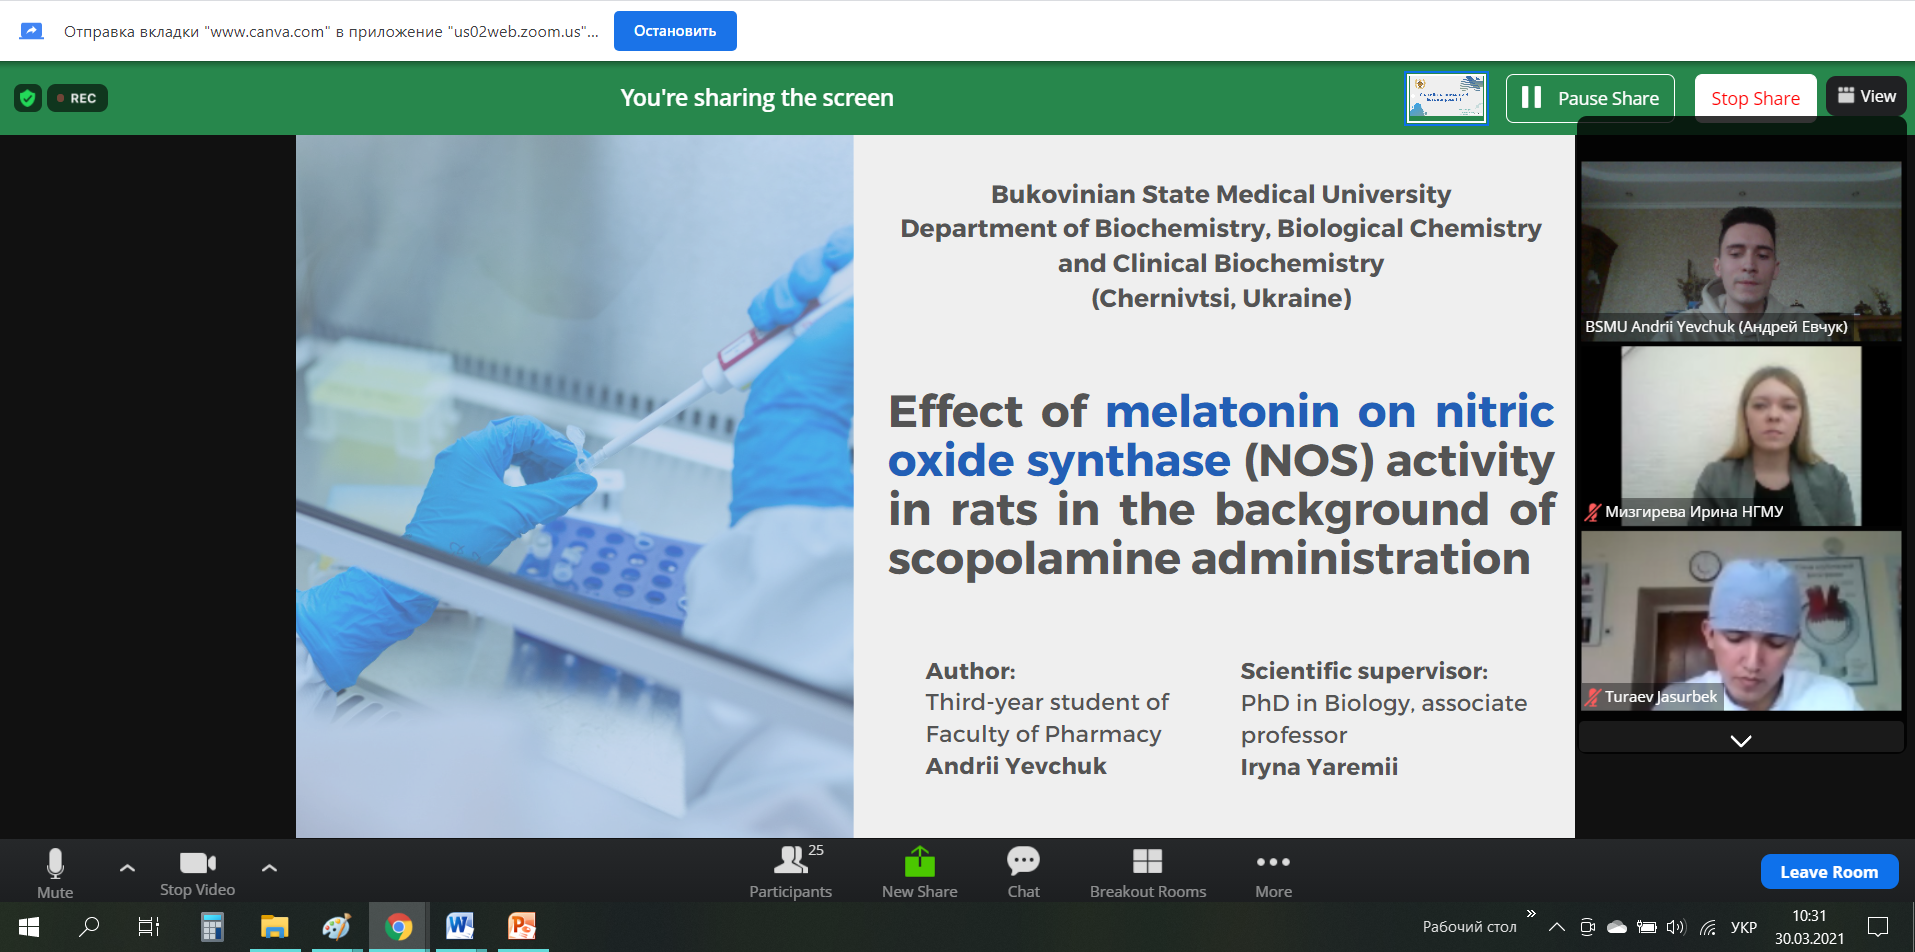Stop sharing the screen
The height and width of the screenshot is (952, 1915).
coord(1755,98)
